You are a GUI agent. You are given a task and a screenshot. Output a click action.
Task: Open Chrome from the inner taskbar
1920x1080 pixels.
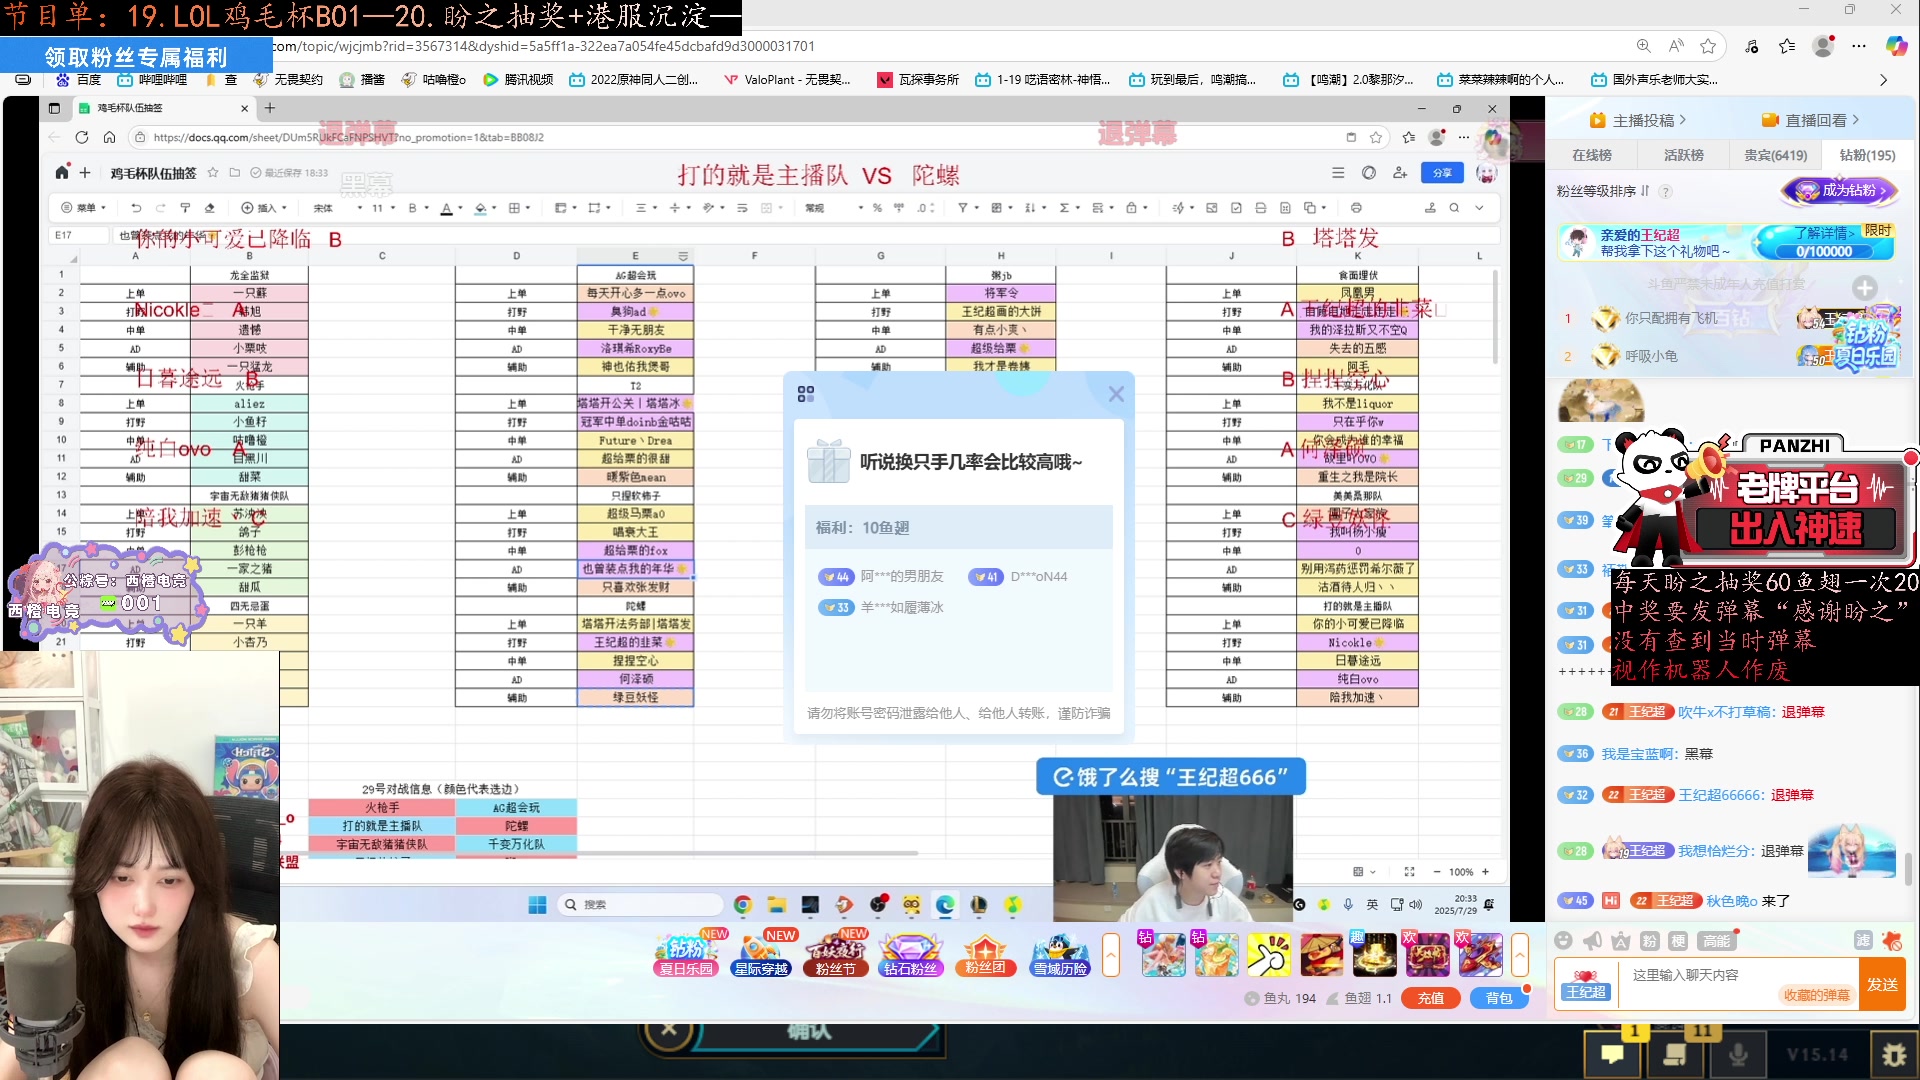click(x=742, y=904)
